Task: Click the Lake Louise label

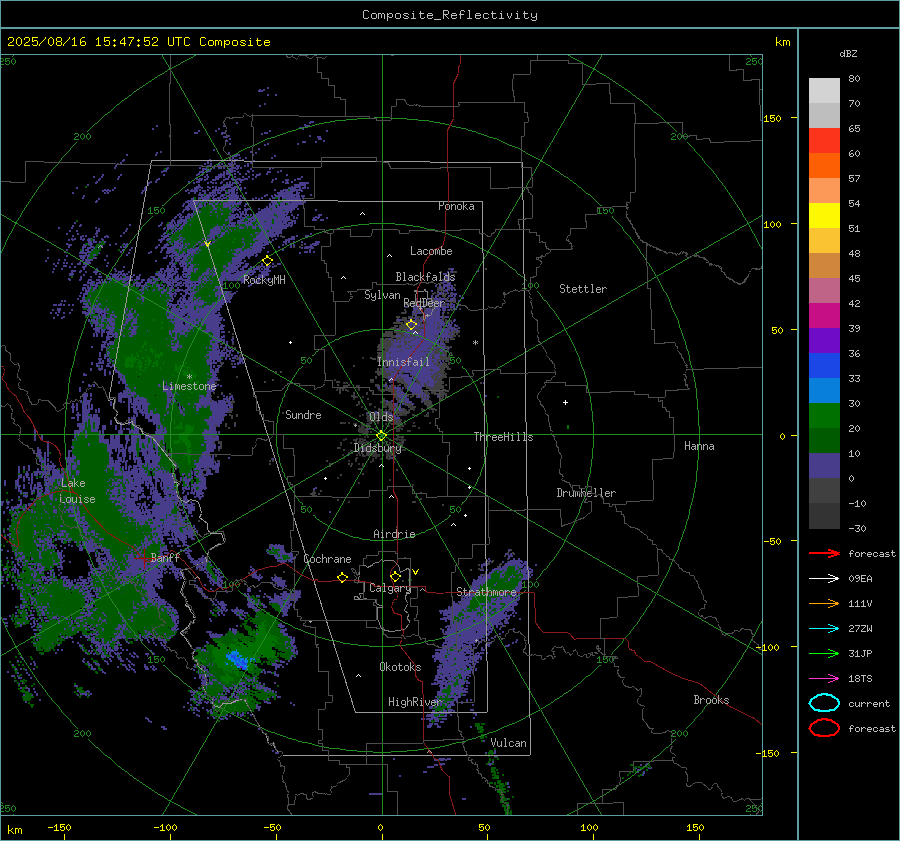Action: (77, 491)
